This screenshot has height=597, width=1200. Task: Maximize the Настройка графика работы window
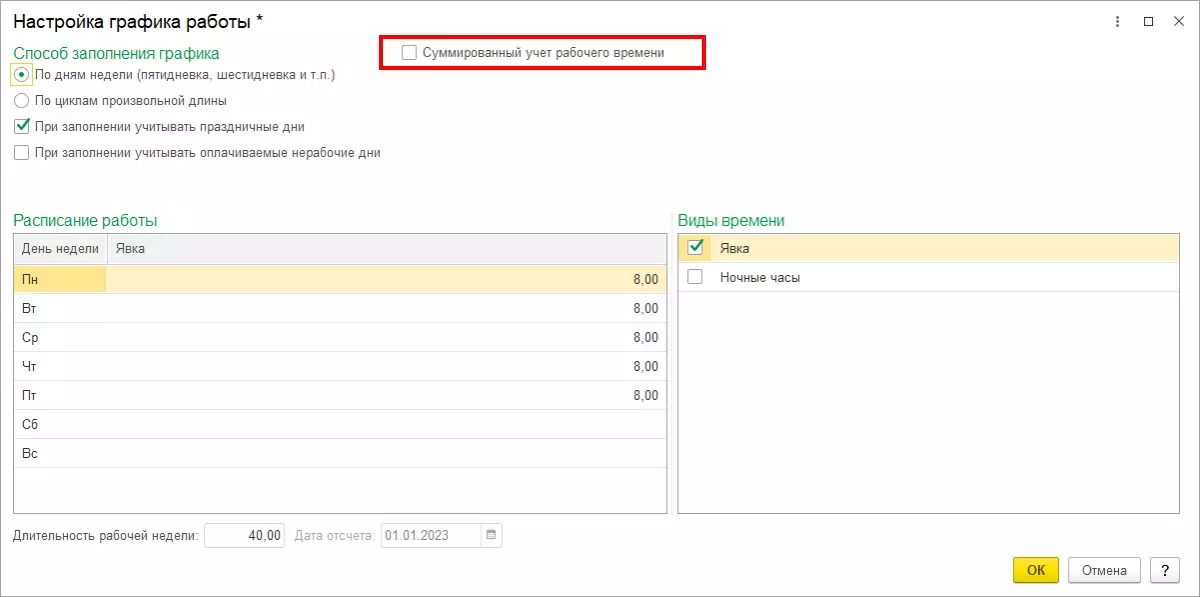point(1148,21)
